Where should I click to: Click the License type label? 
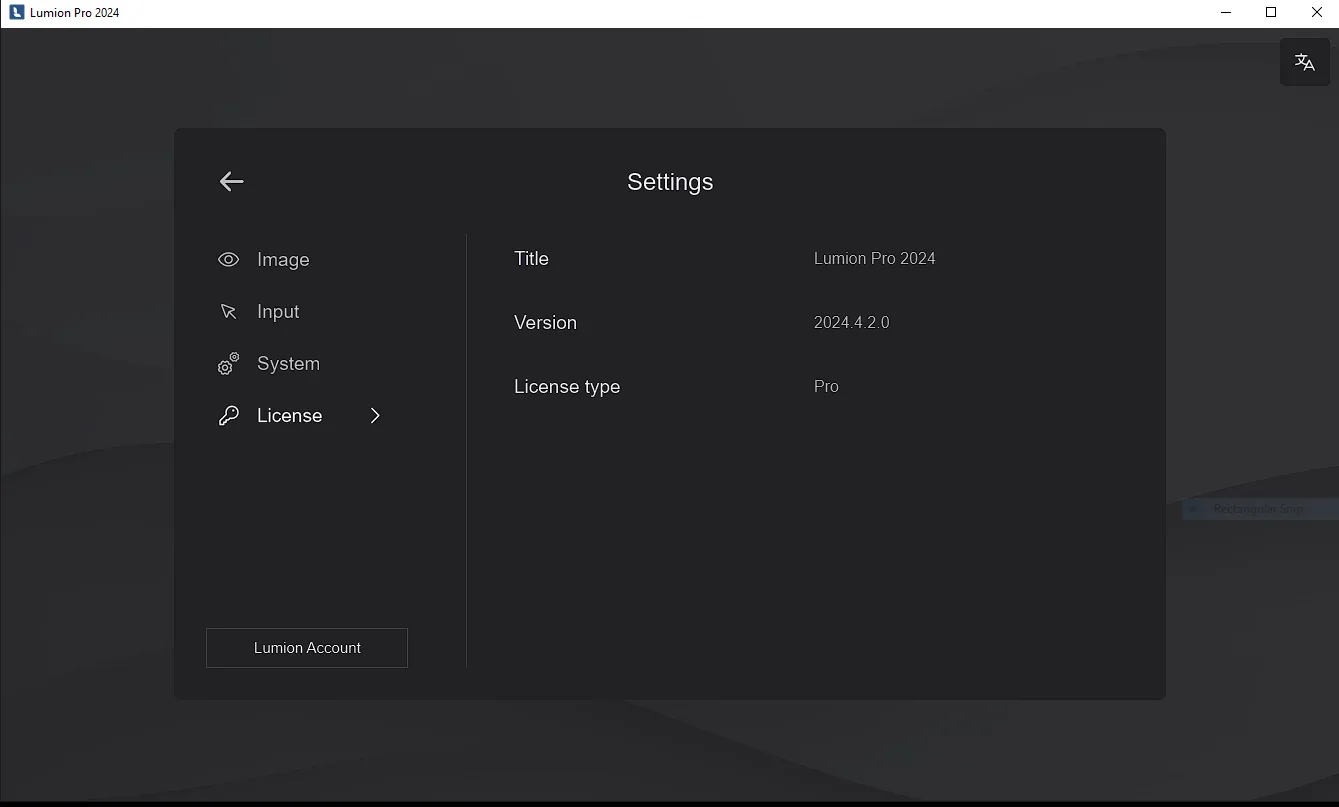point(567,387)
